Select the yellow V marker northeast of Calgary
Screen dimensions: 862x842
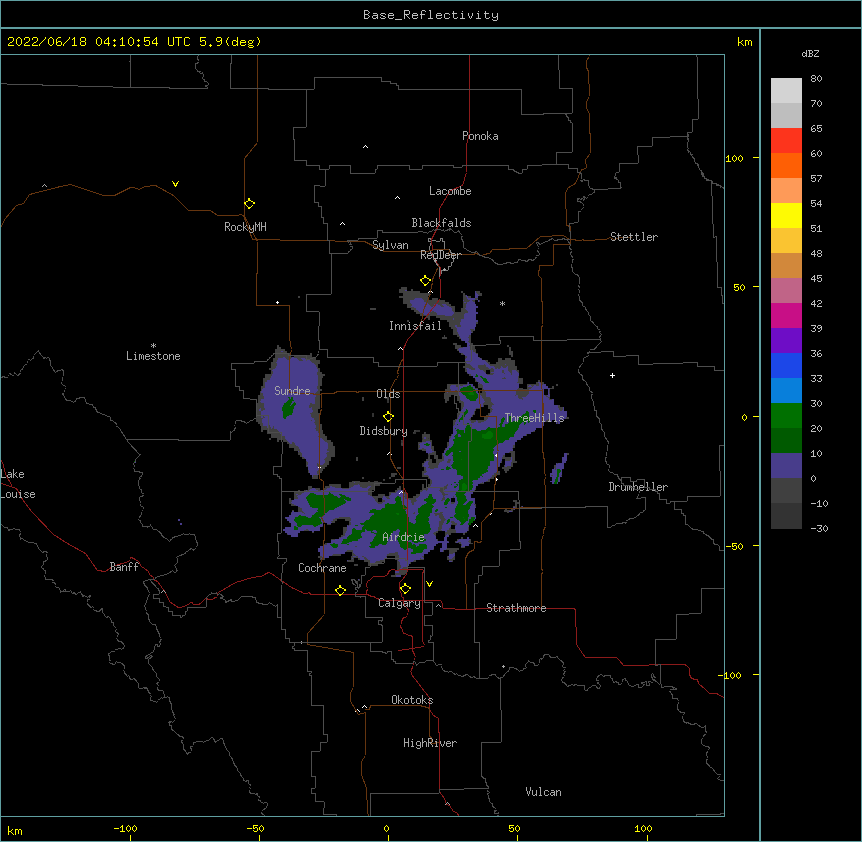coord(429,584)
